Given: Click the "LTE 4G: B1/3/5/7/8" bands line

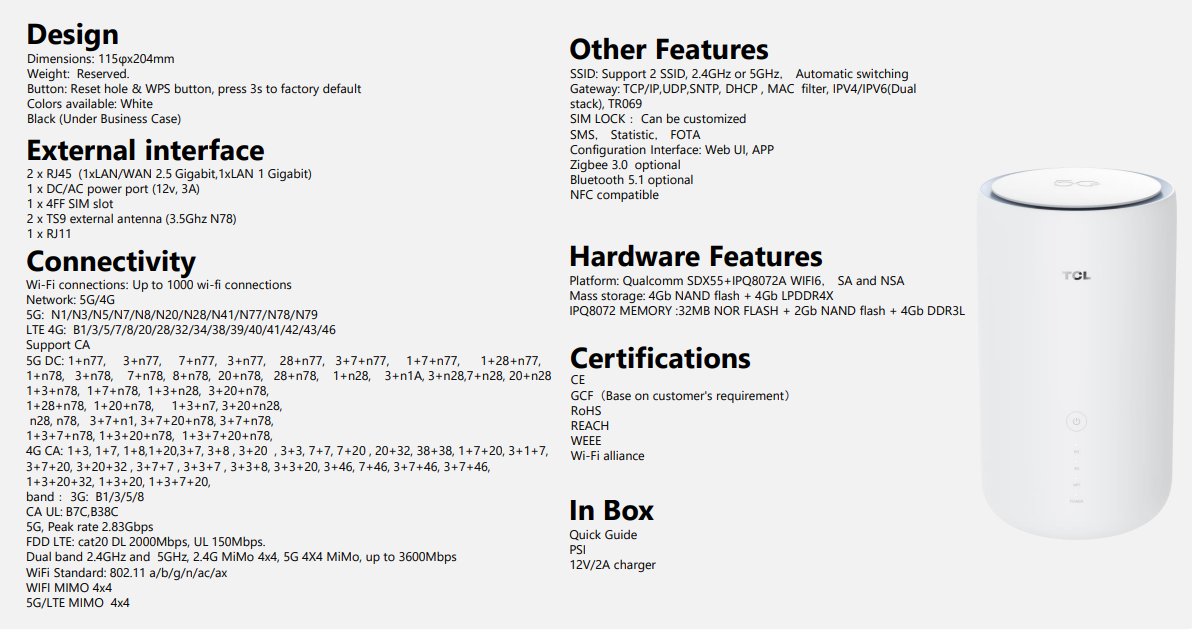Looking at the screenshot, I should coord(181,330).
